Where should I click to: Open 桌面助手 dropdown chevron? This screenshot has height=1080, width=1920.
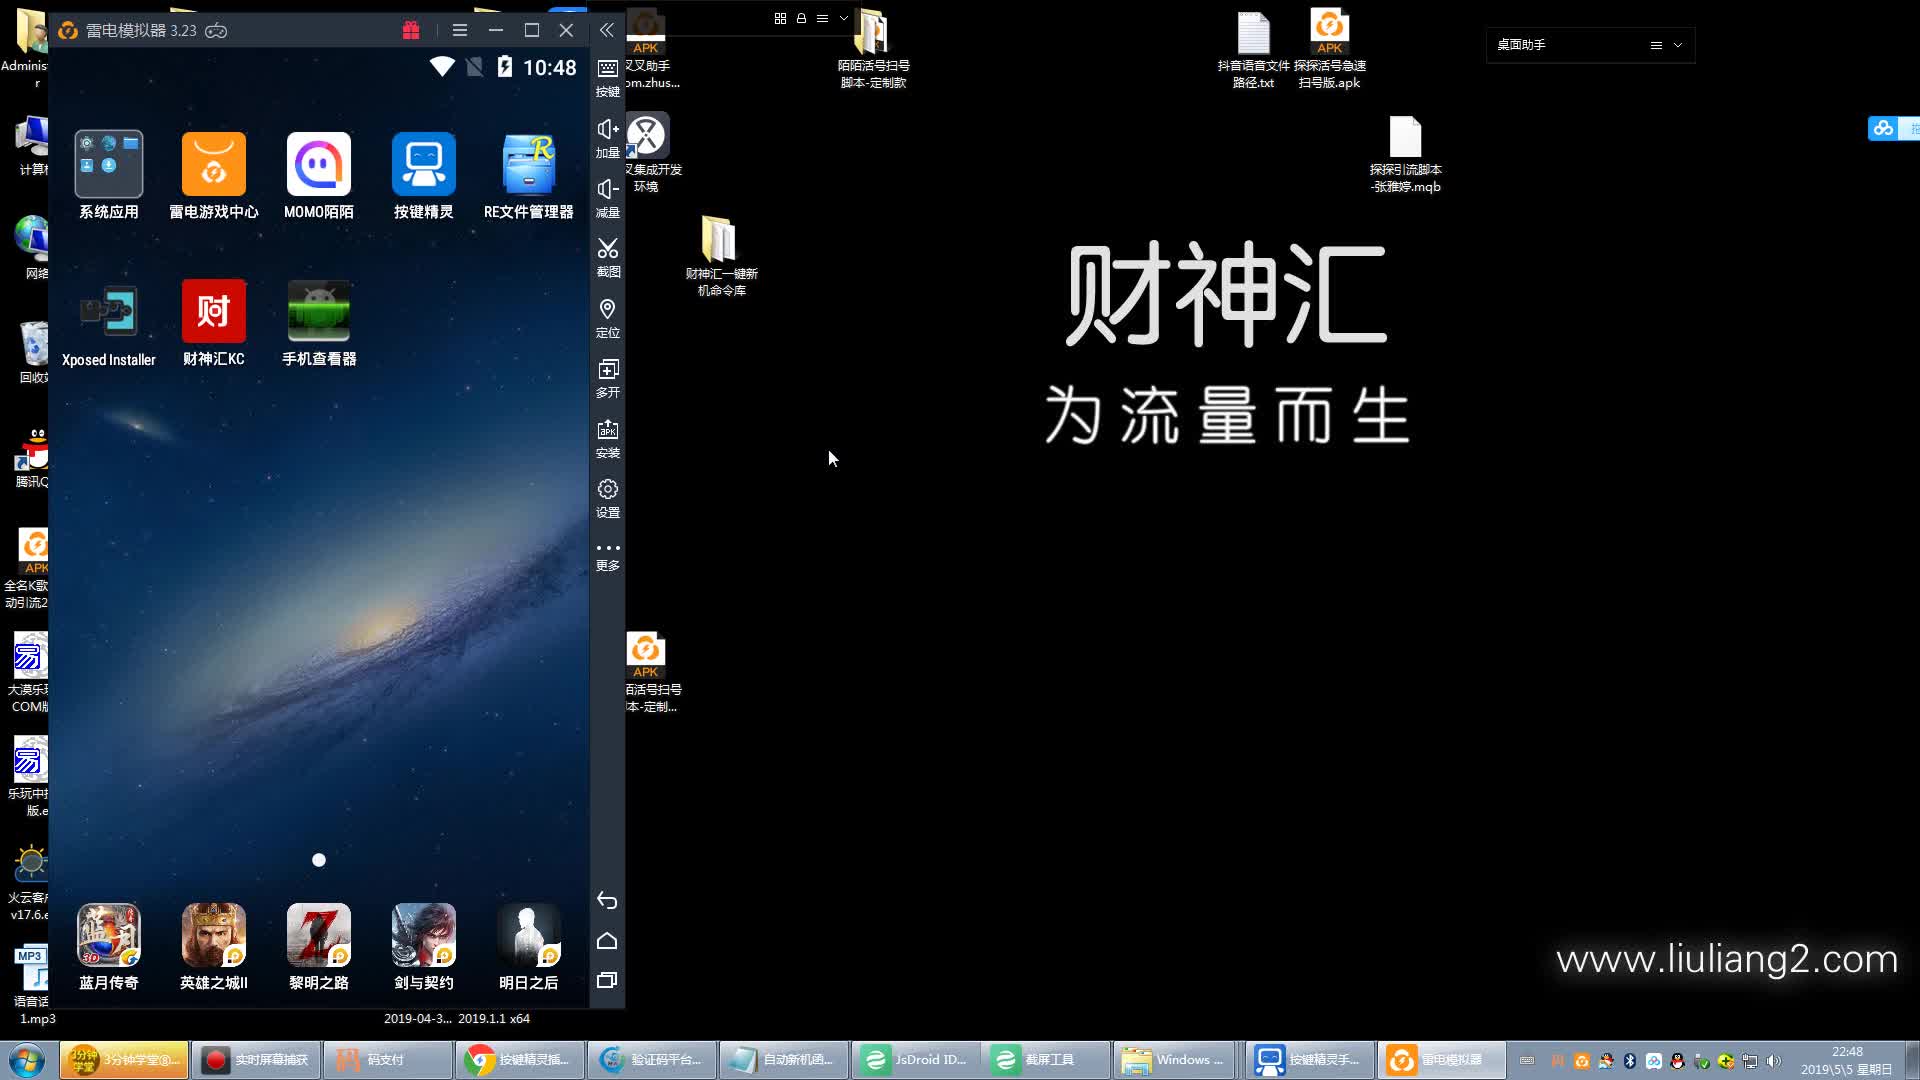(1678, 45)
